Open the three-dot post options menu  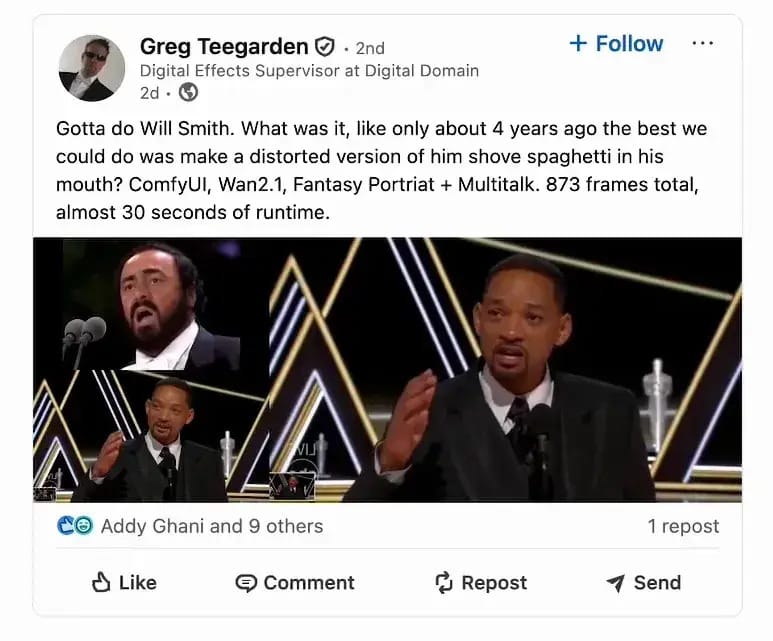[703, 43]
